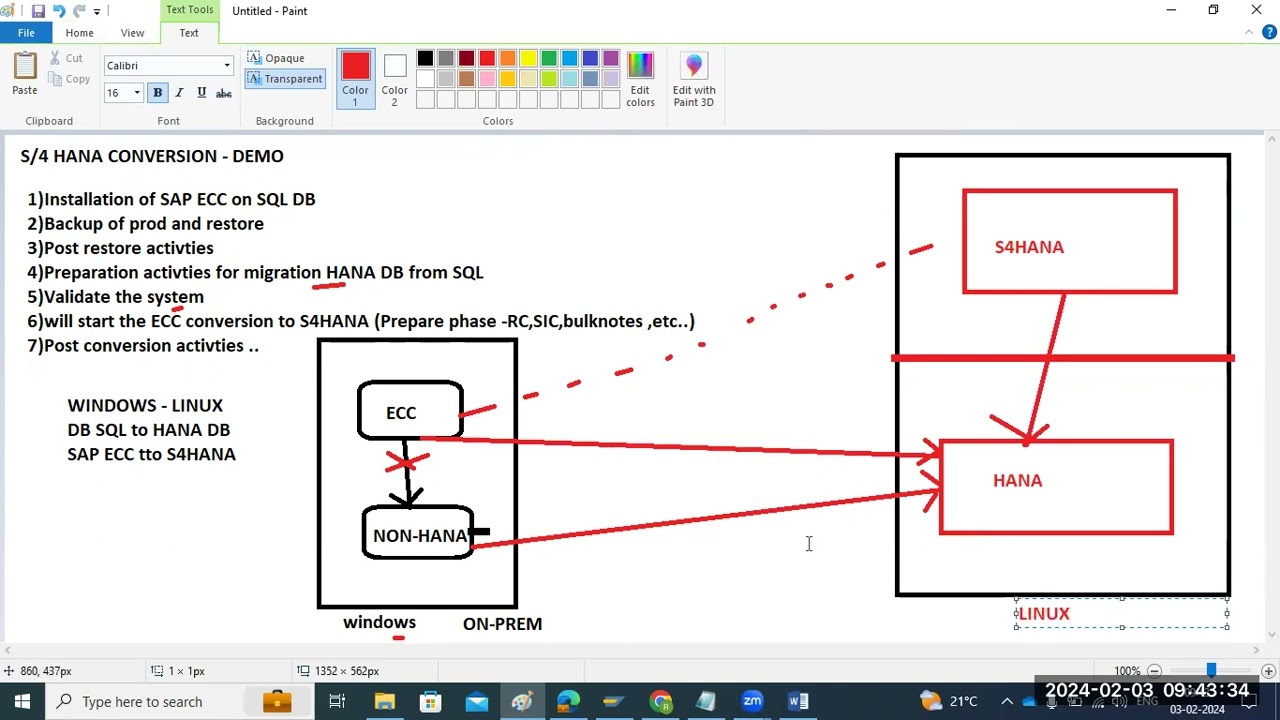Pick the black color swatch
This screenshot has height=720, width=1280.
pos(425,59)
